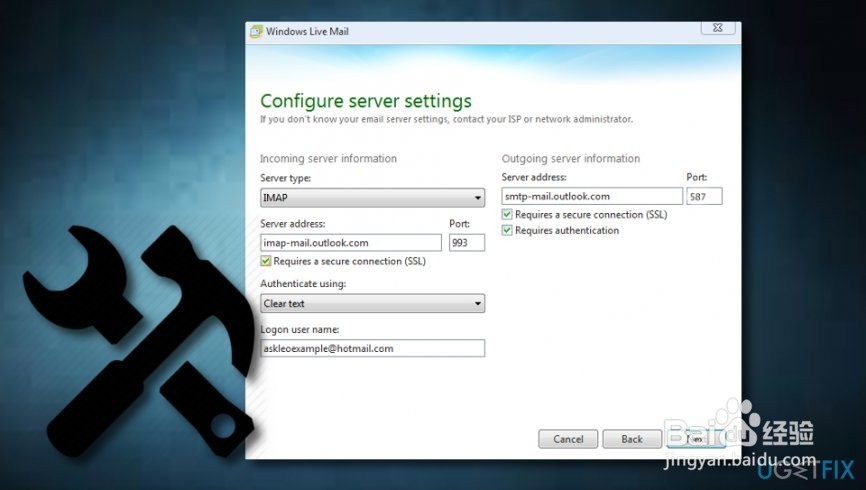This screenshot has width=866, height=490.
Task: Close the Windows Live Mail dialog
Action: (x=717, y=28)
